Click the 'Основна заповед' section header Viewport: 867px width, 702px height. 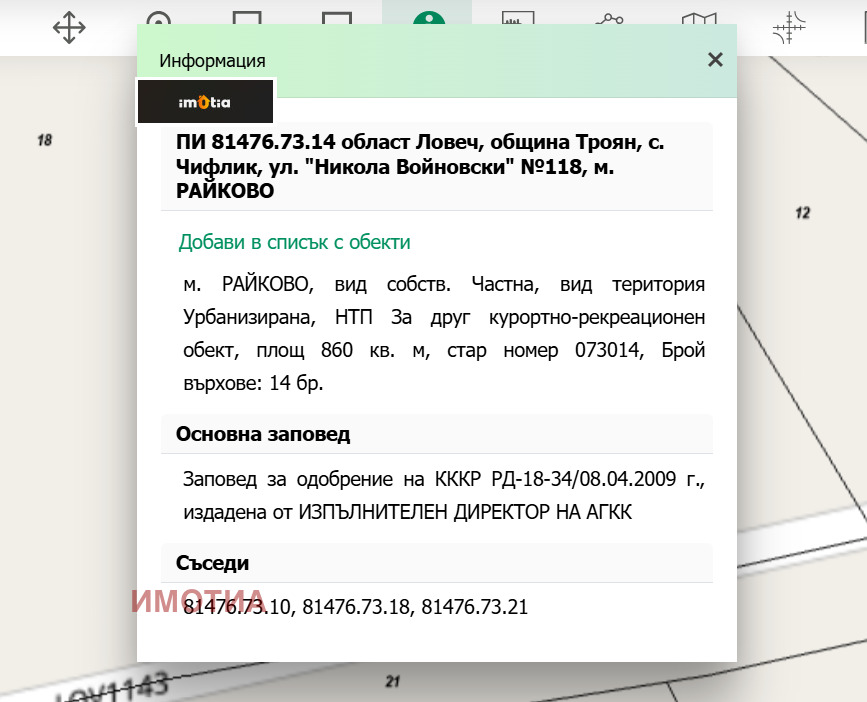click(263, 435)
